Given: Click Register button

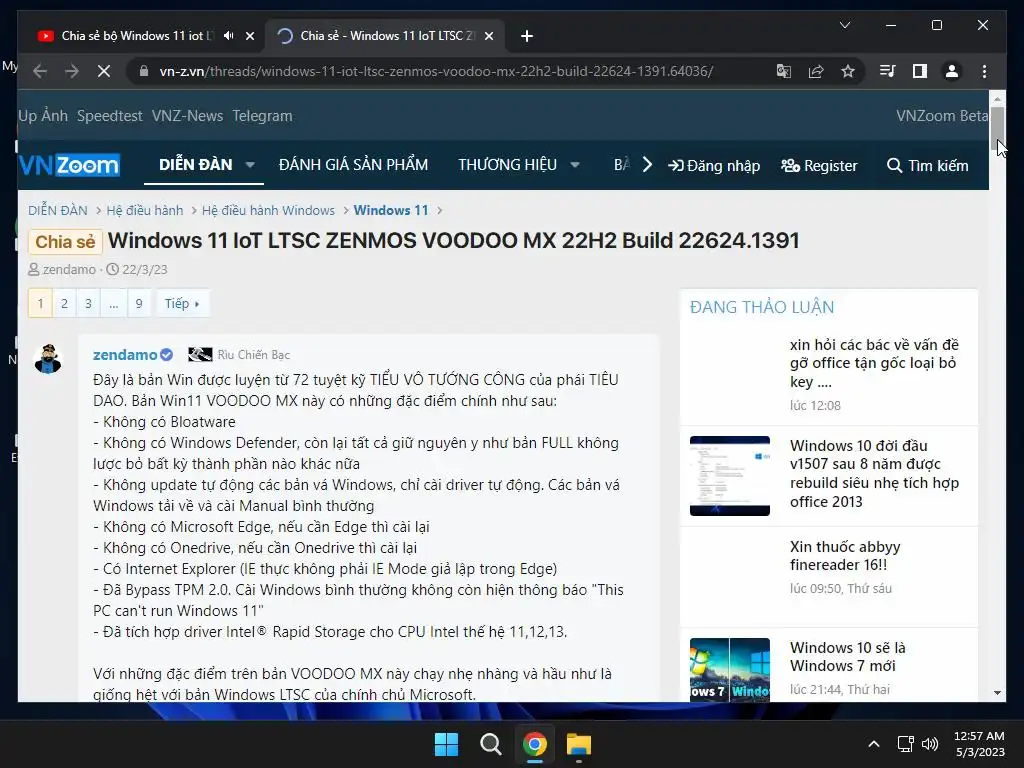Looking at the screenshot, I should [819, 166].
